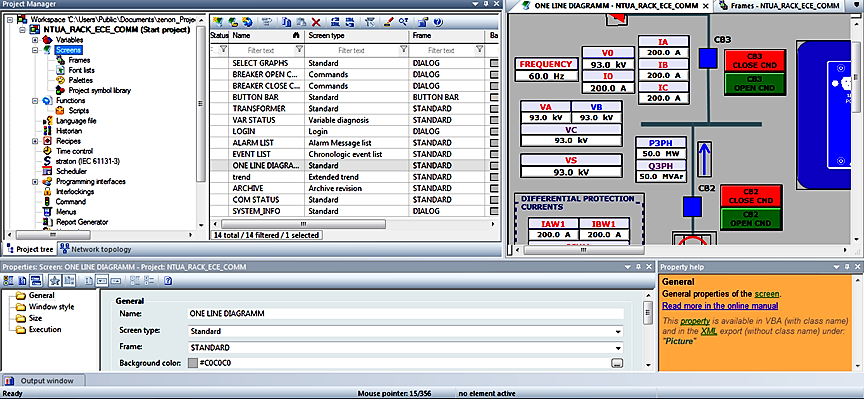864x399 pixels.
Task: Click the Name field containing ONE LINE DIAGRAMM
Action: 405,314
